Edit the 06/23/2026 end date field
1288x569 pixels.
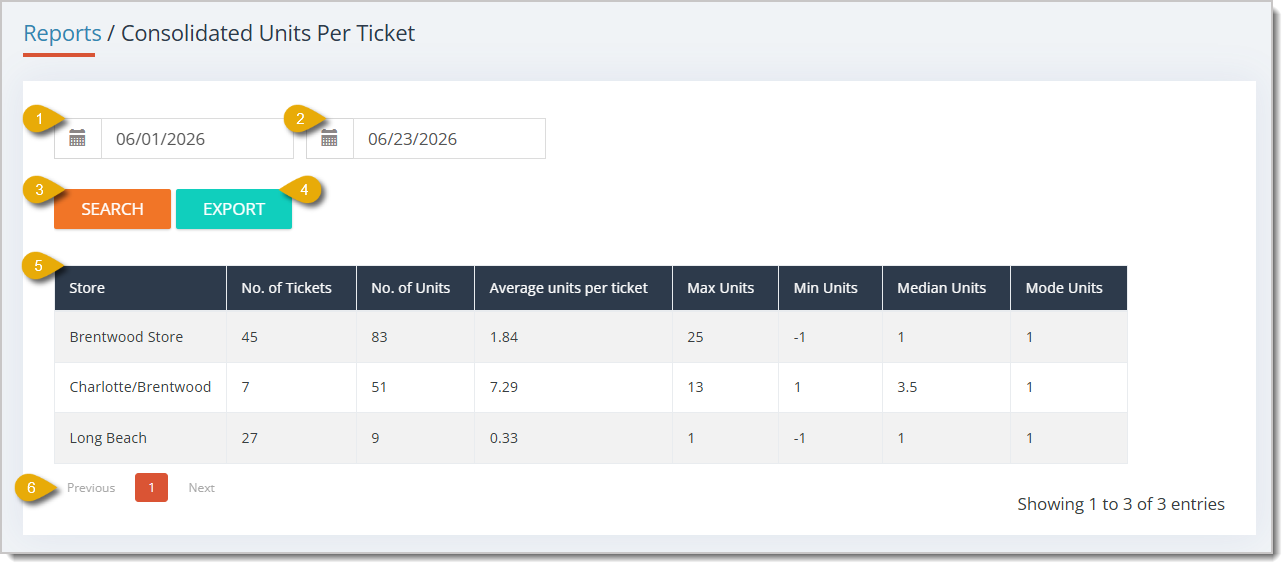tap(449, 139)
